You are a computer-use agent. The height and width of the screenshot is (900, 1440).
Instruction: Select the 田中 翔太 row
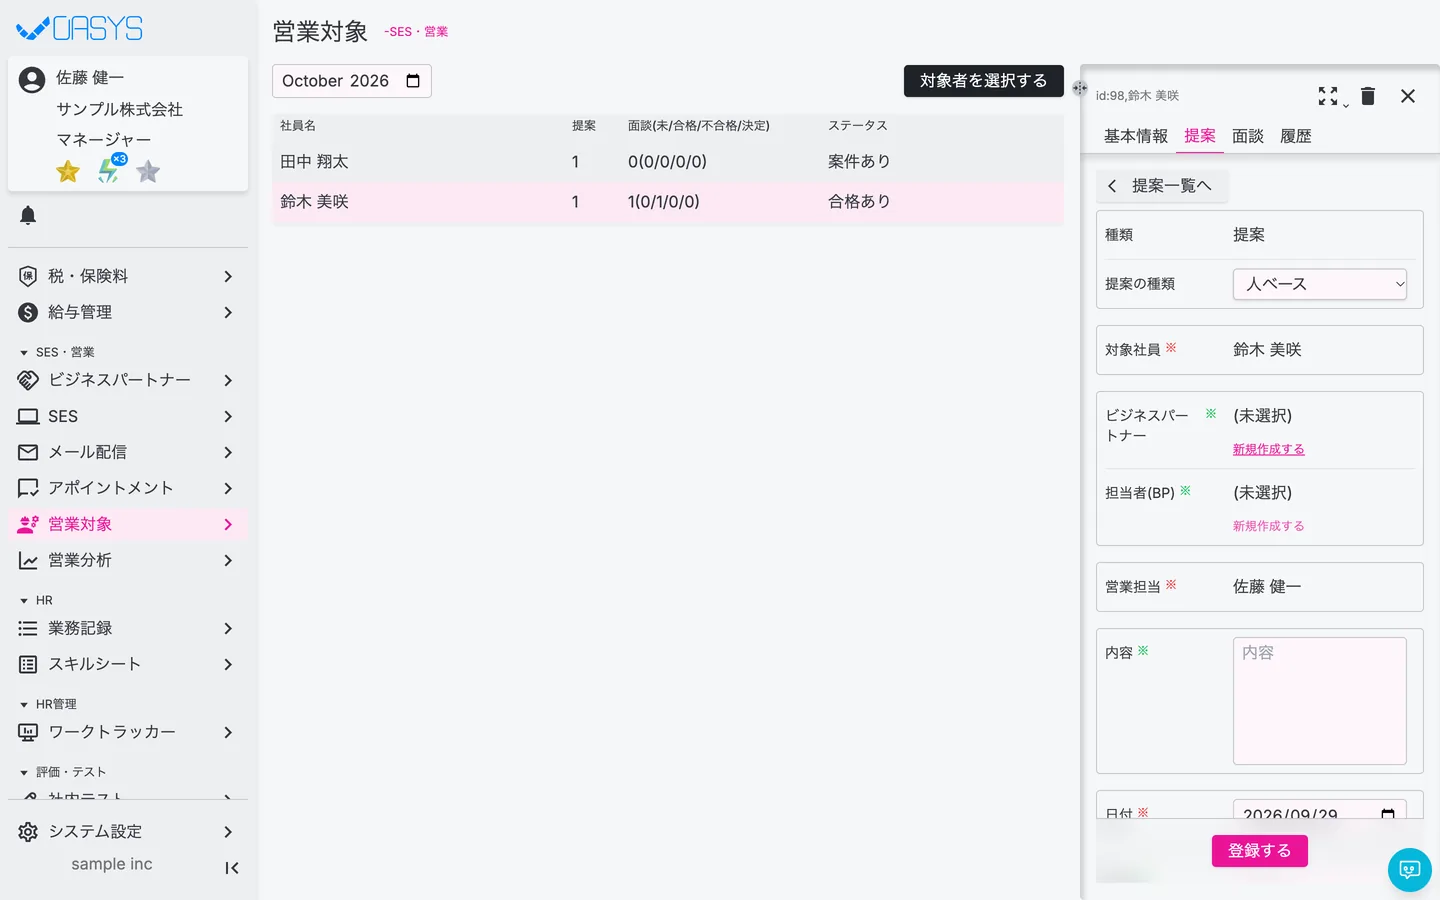tap(668, 162)
